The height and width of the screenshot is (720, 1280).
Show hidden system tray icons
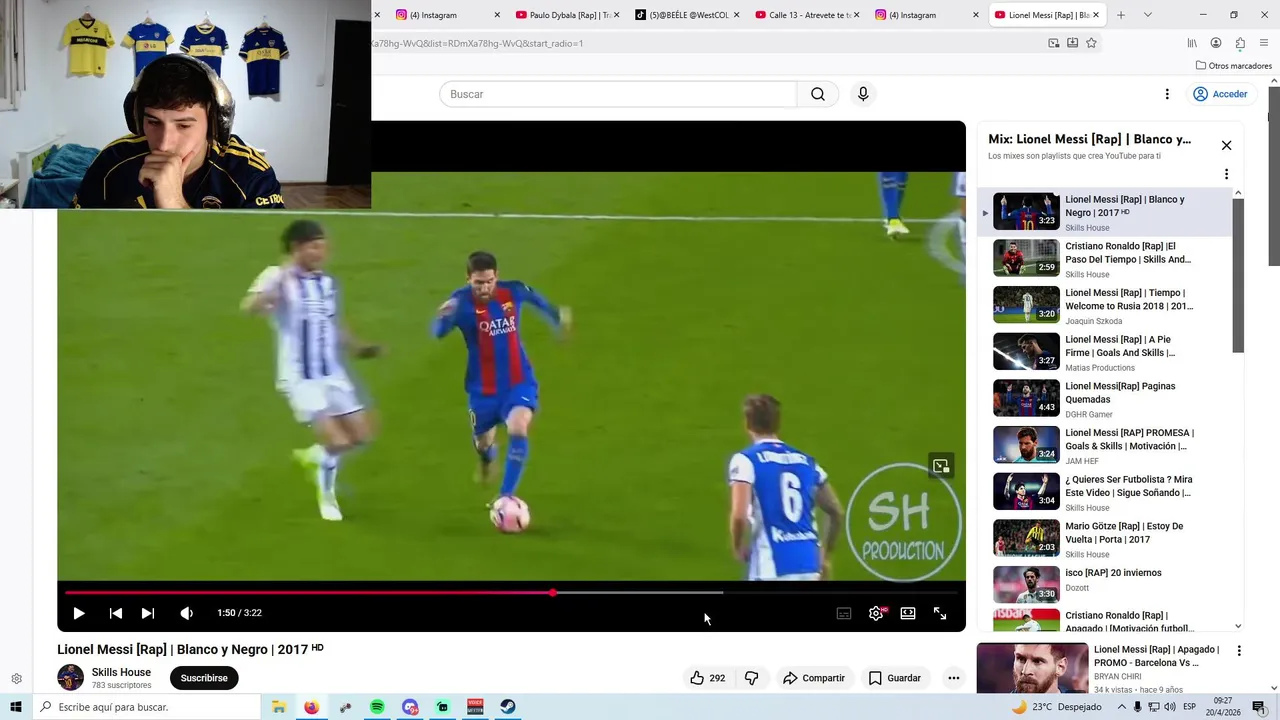[x=1121, y=707]
